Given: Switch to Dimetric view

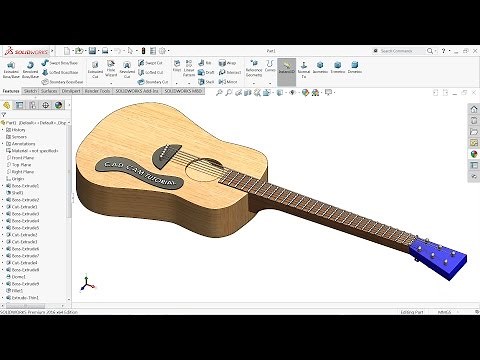Looking at the screenshot, I should (x=354, y=67).
